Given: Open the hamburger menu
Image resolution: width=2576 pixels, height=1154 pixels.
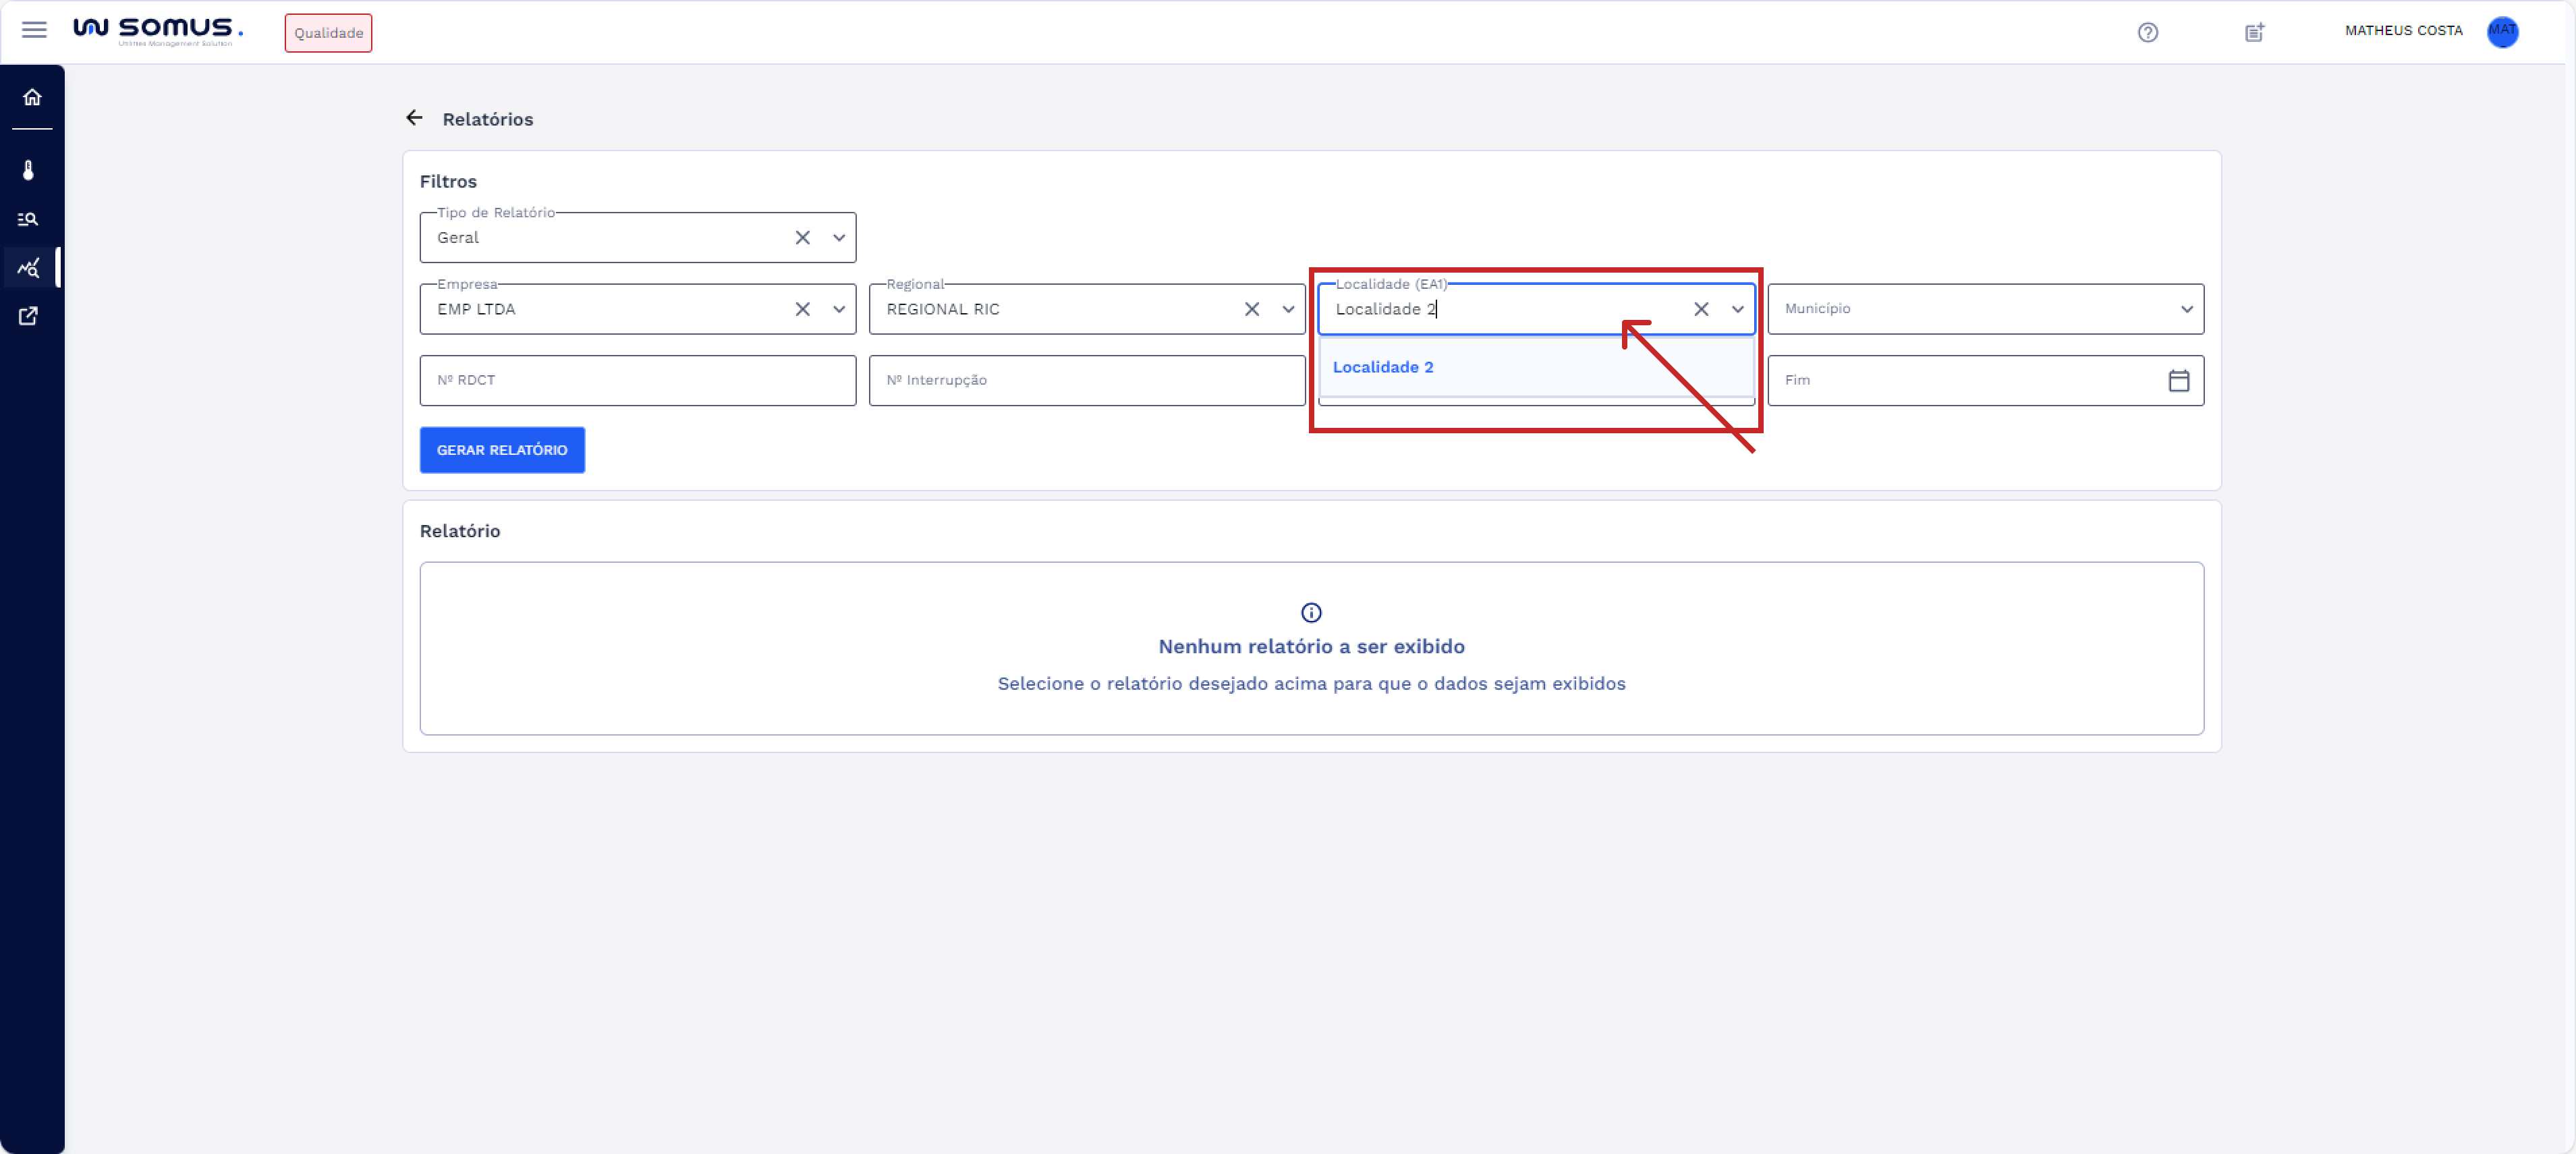Looking at the screenshot, I should pyautogui.click(x=34, y=30).
